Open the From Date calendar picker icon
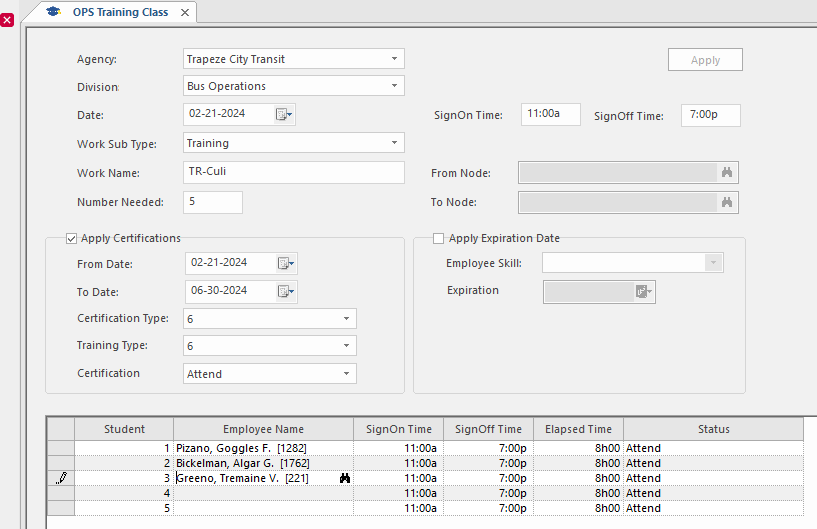This screenshot has width=817, height=529. click(286, 263)
